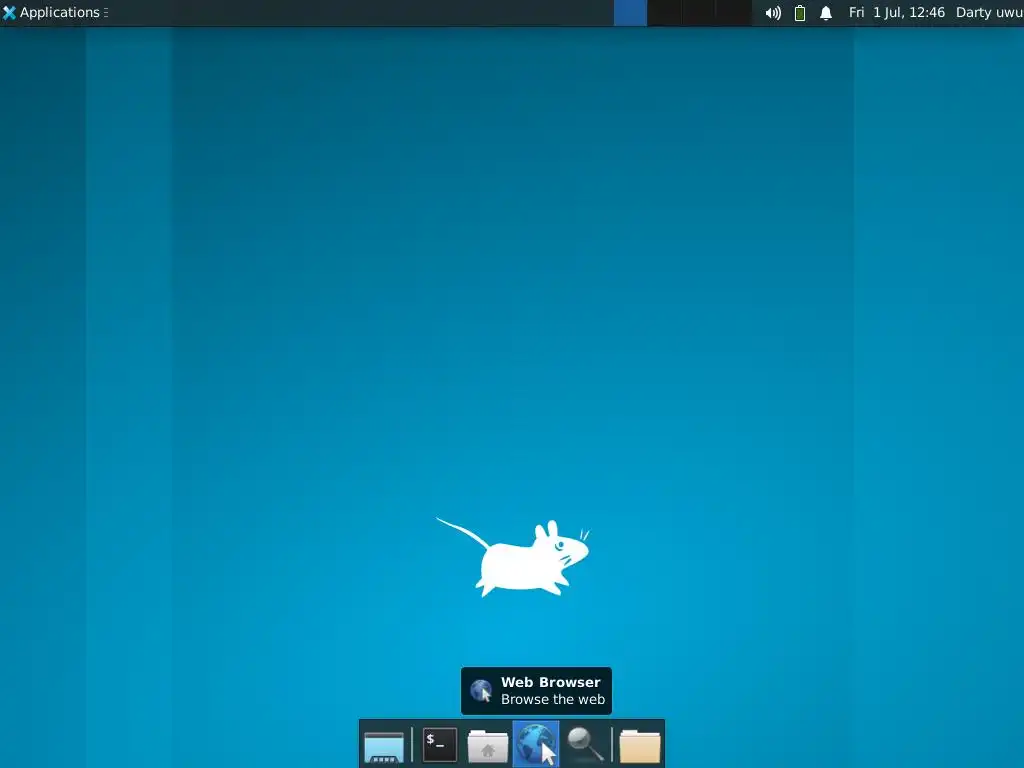Screen dimensions: 1024x768
Task: Open the Application Finder magnifier icon
Action: (x=585, y=745)
